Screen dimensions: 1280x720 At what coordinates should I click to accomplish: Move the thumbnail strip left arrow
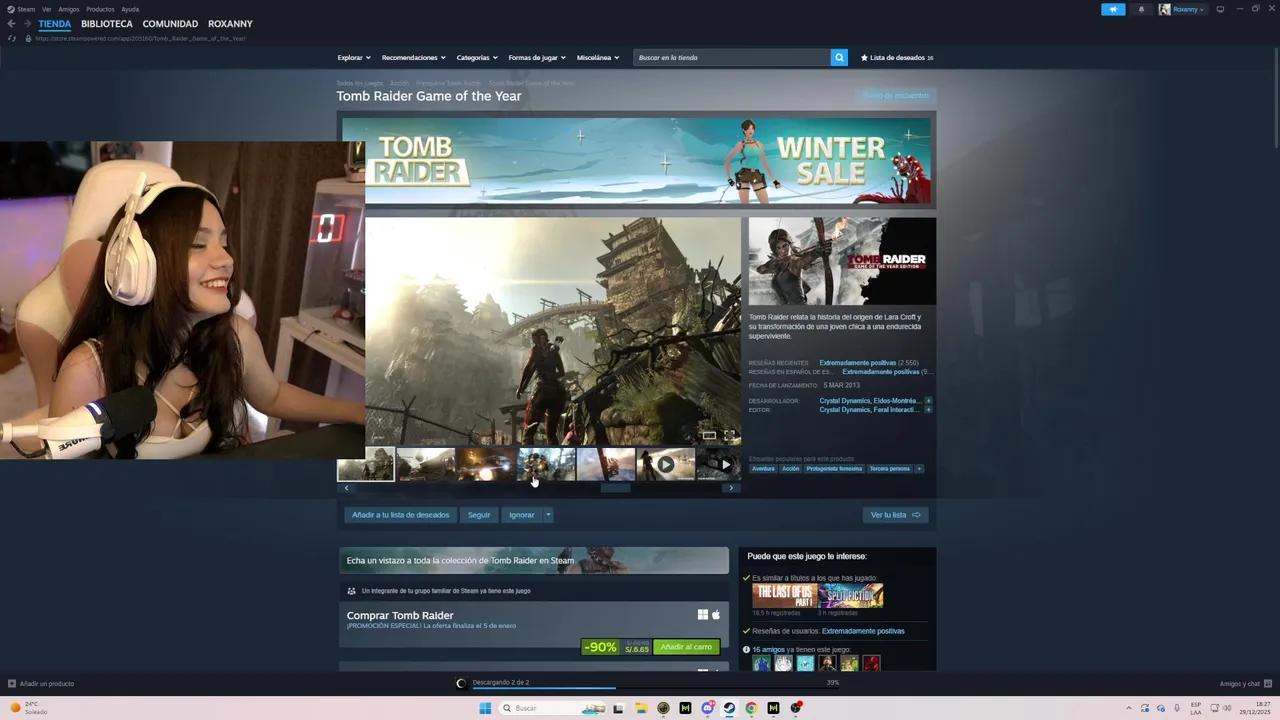(346, 488)
